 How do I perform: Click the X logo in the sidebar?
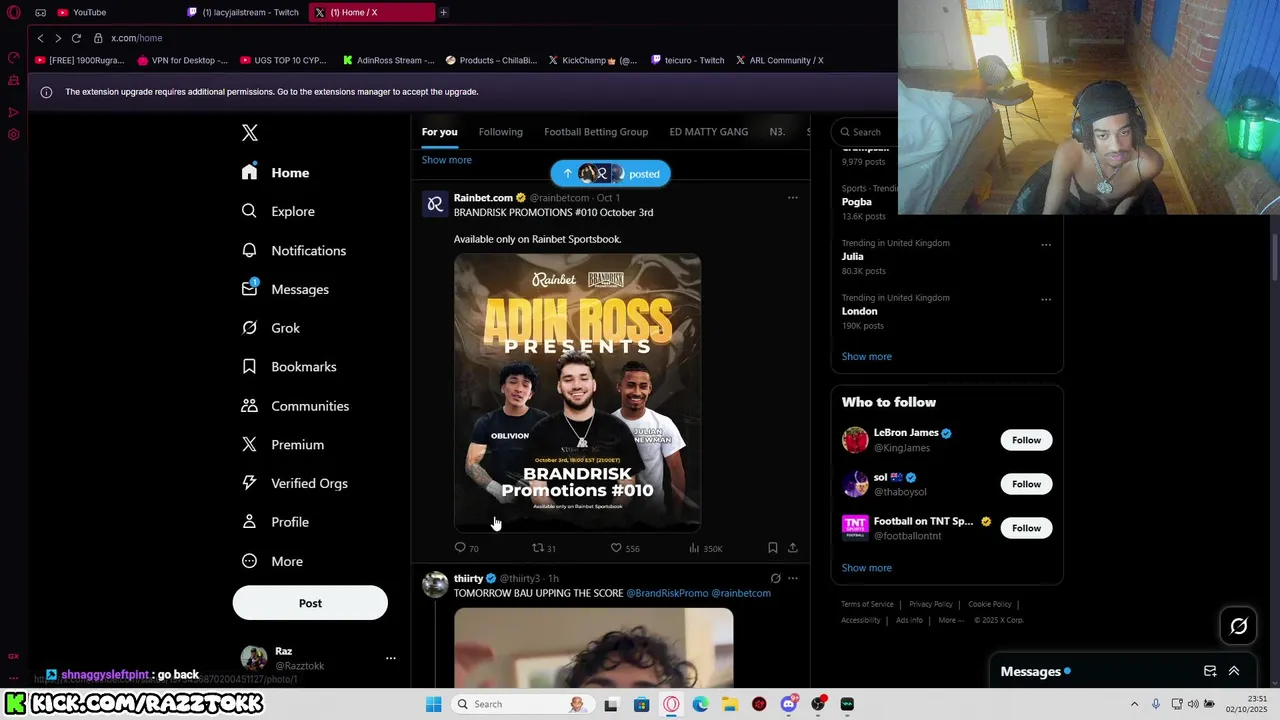[x=250, y=132]
